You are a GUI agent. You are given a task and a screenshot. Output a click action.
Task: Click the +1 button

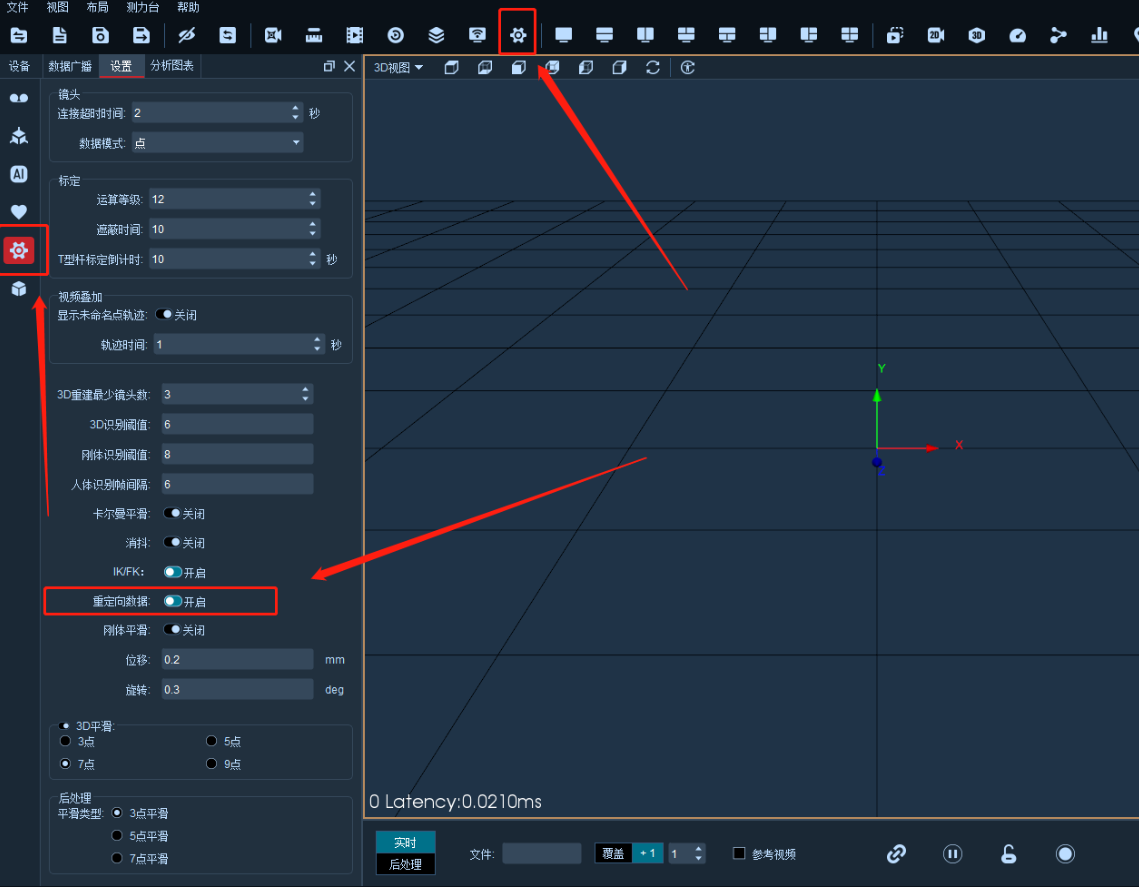coord(648,853)
